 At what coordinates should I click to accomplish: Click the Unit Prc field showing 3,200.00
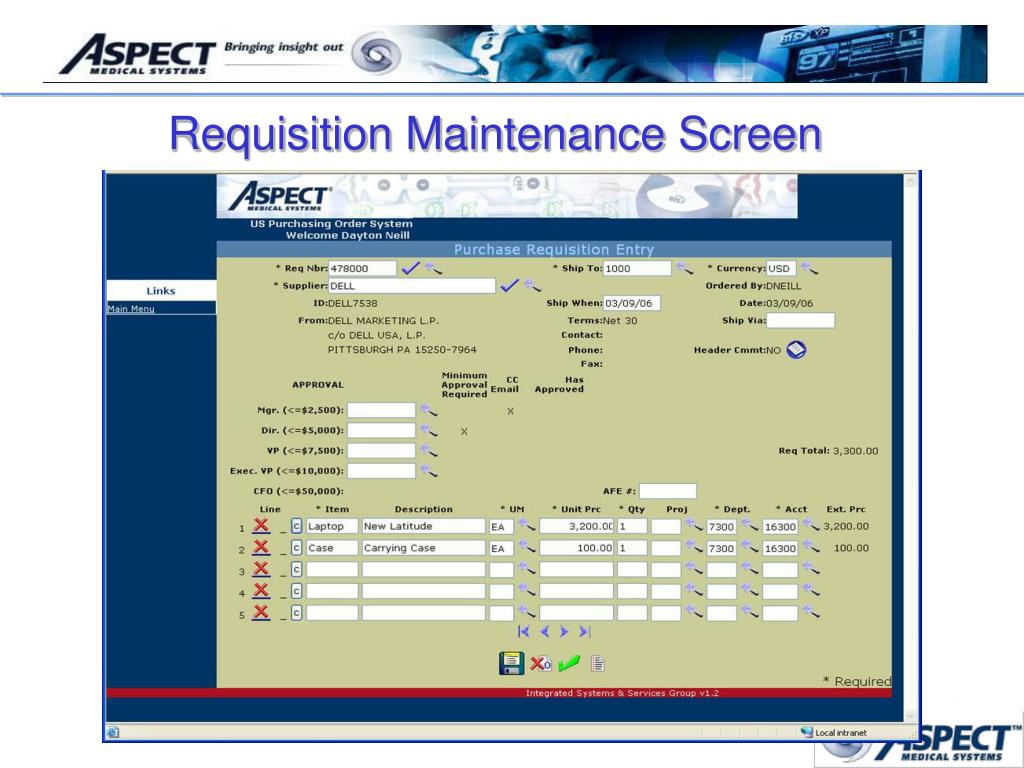point(577,526)
